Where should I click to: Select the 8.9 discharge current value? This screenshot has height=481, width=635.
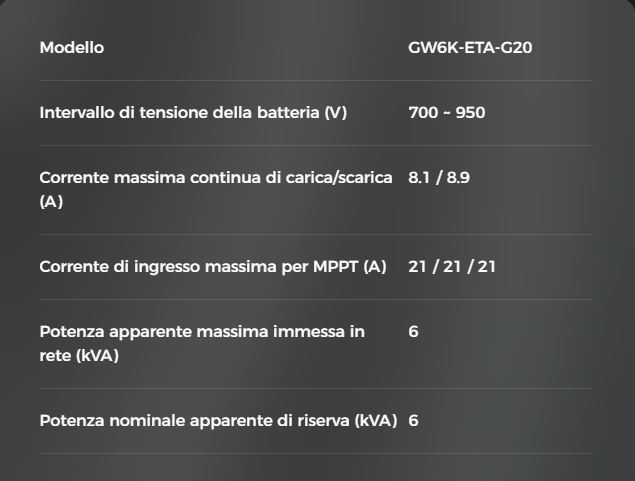pos(458,178)
